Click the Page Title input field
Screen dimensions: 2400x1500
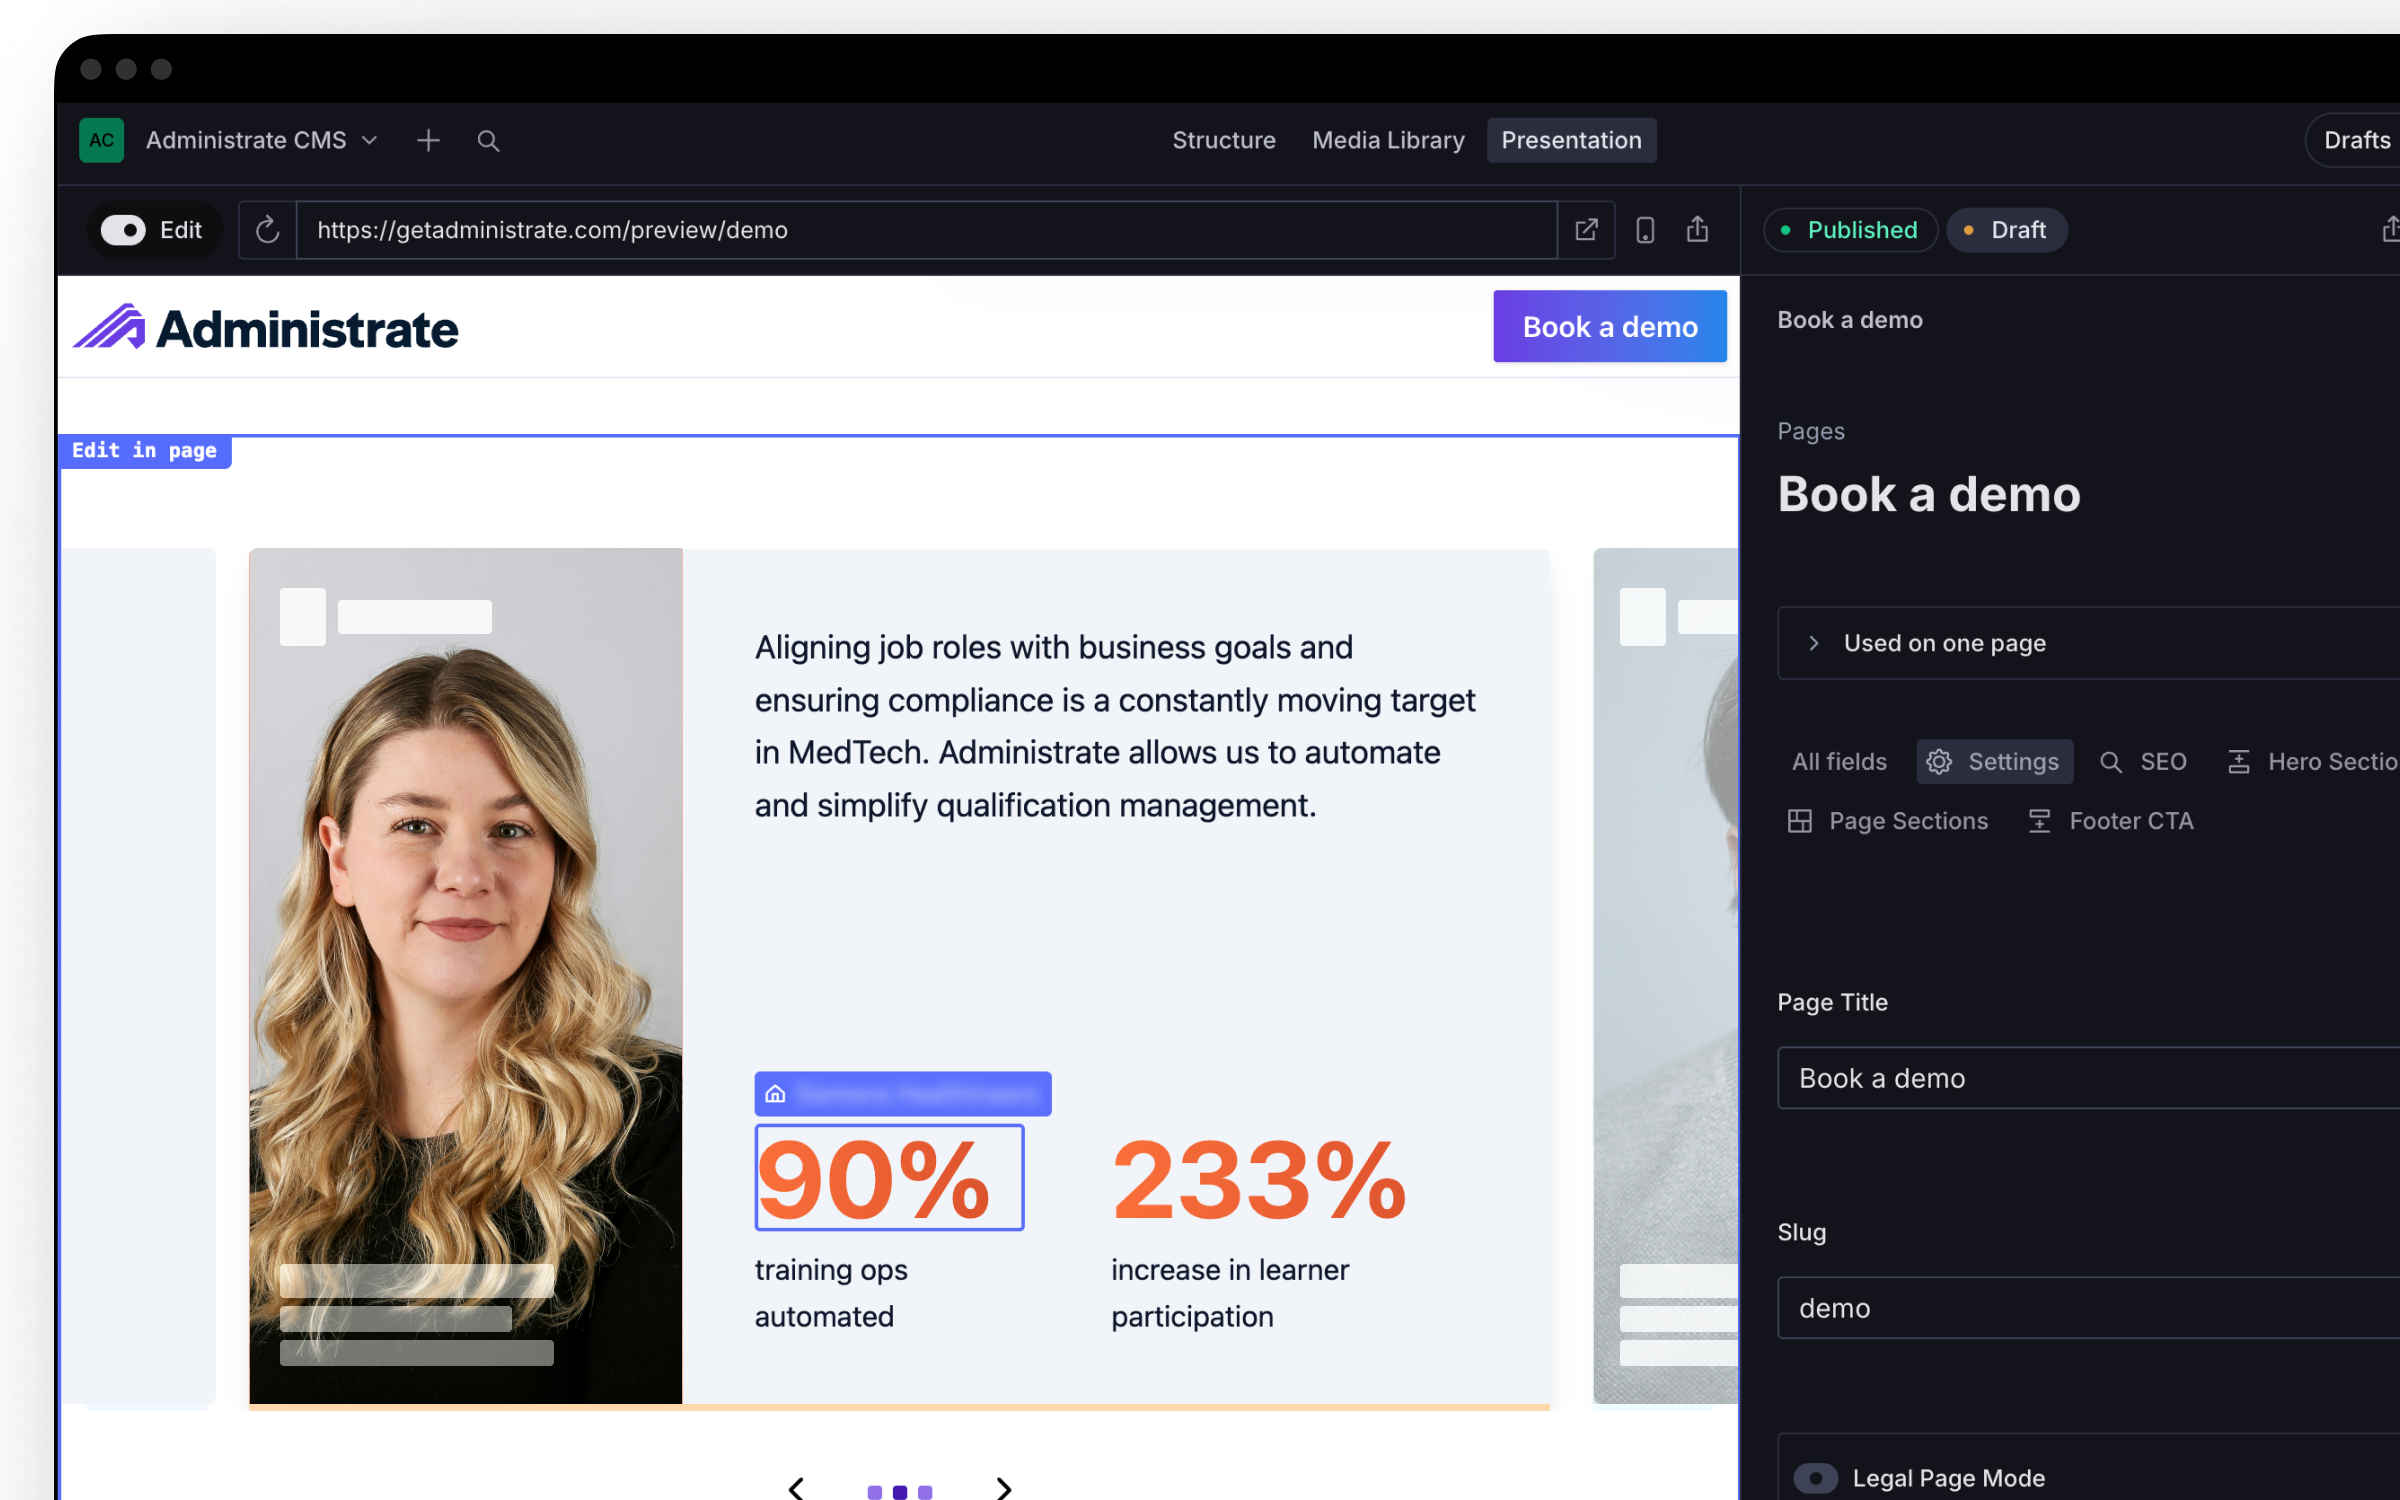tap(2088, 1078)
